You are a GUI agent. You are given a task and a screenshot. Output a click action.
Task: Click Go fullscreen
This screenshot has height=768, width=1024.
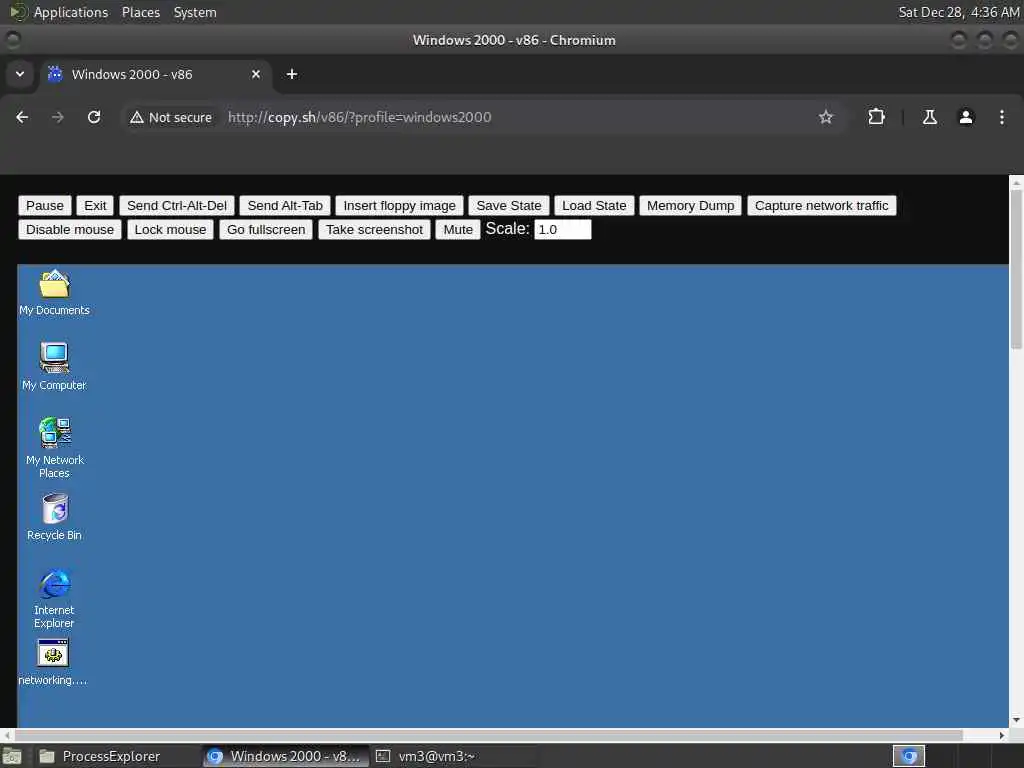266,230
